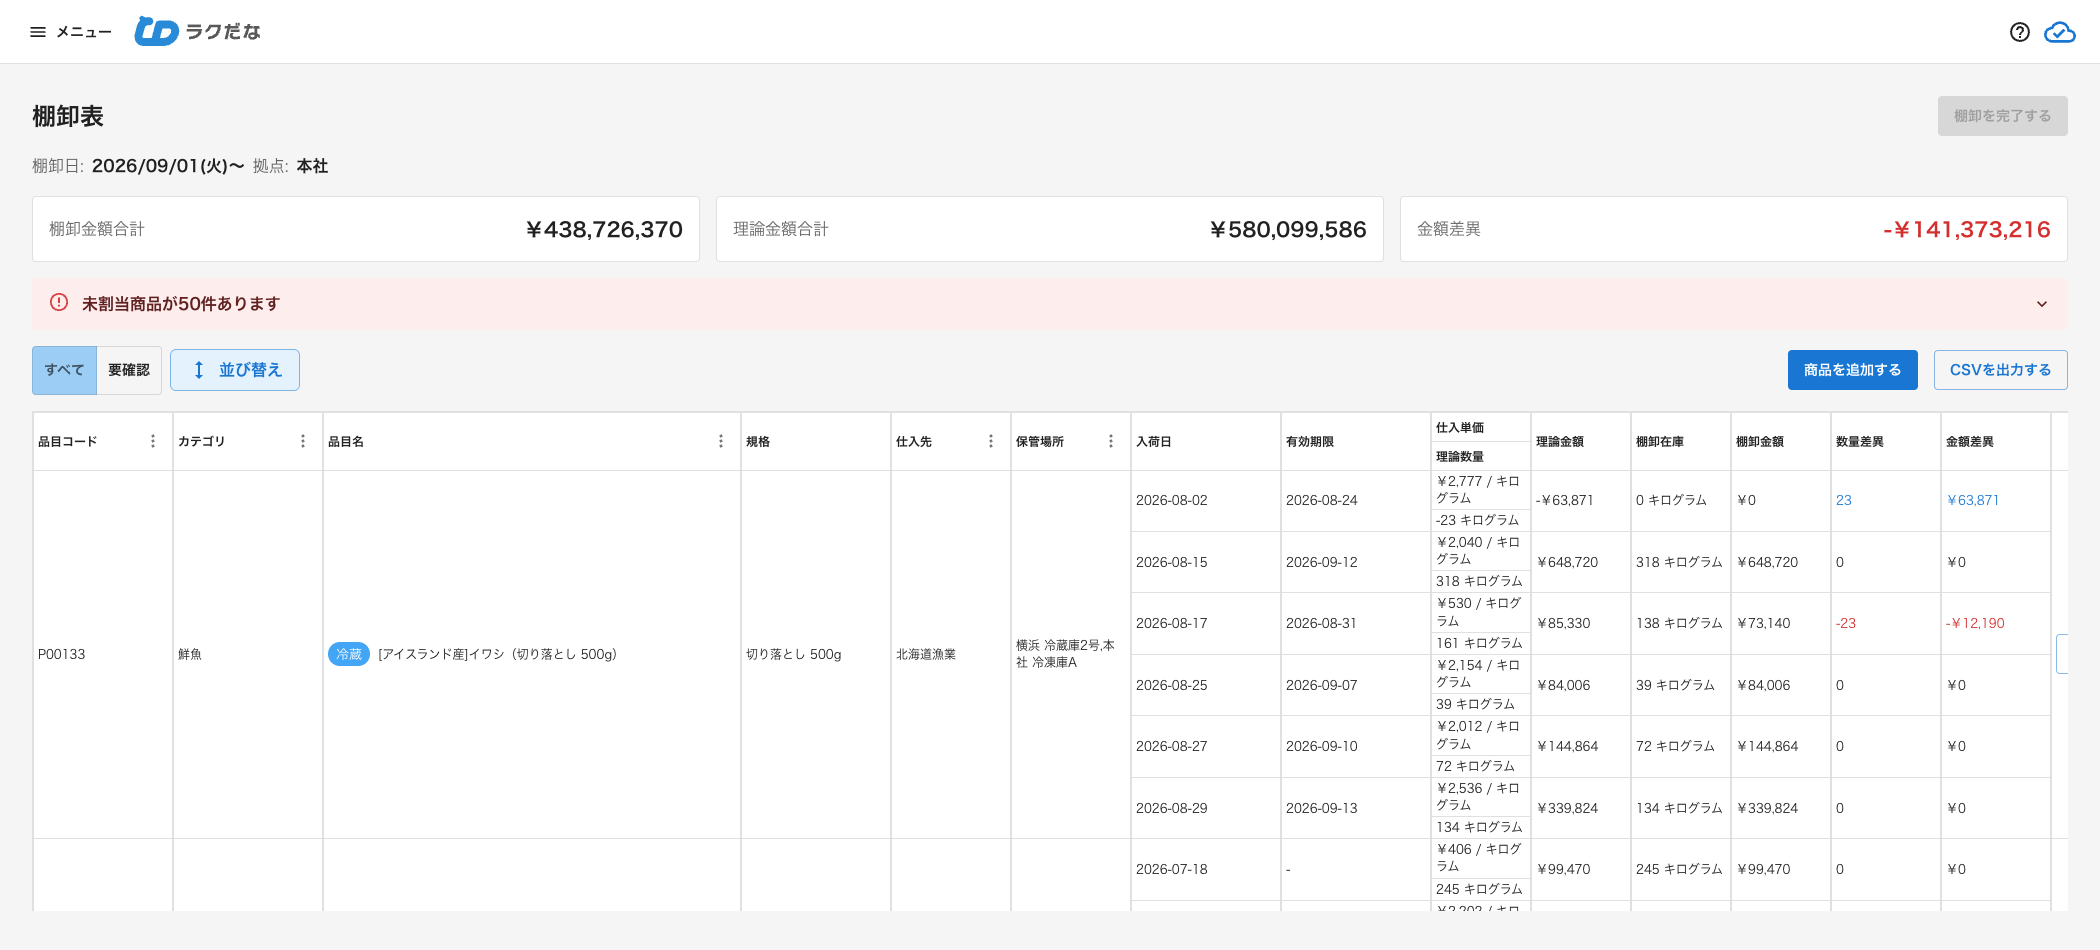This screenshot has height=950, width=2100.
Task: Click arrival date 2026-08-17
Action: pos(1172,623)
